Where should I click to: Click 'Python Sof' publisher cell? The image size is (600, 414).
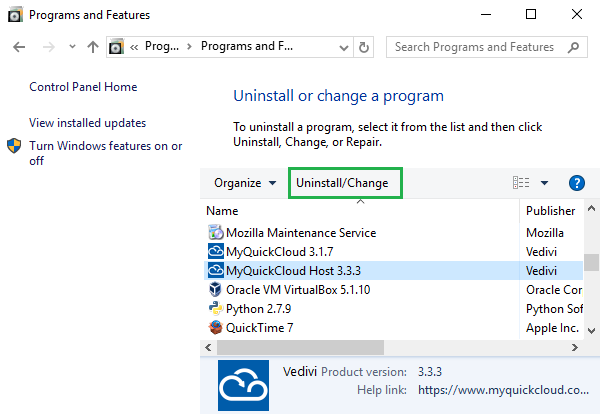(x=554, y=309)
